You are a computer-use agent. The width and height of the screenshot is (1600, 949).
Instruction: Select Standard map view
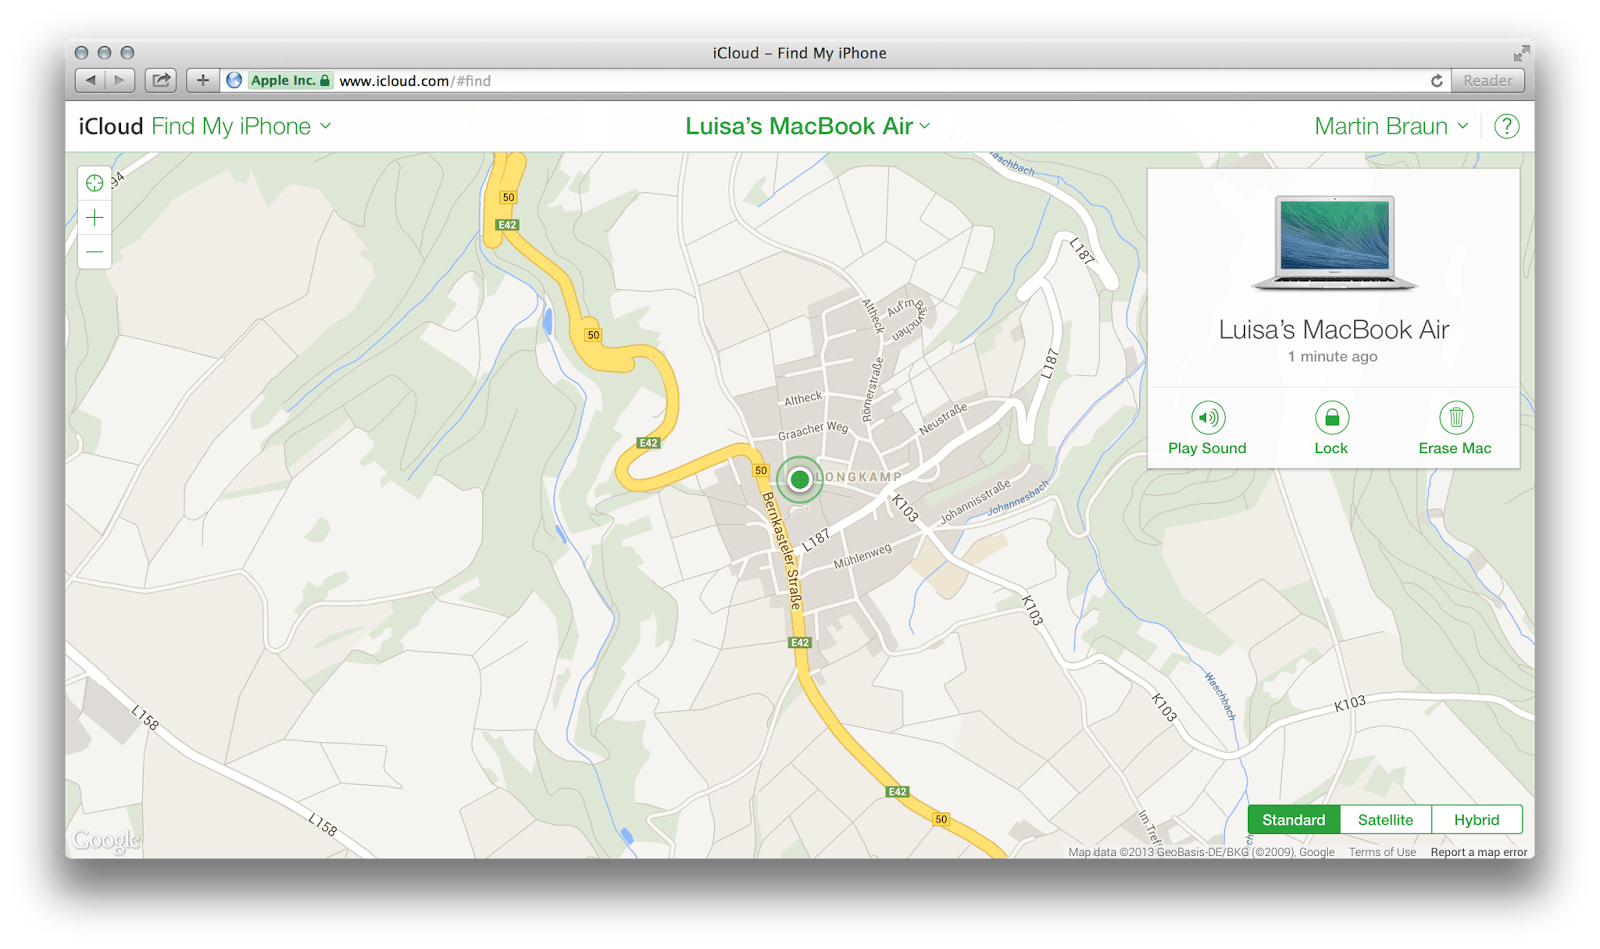(x=1293, y=820)
